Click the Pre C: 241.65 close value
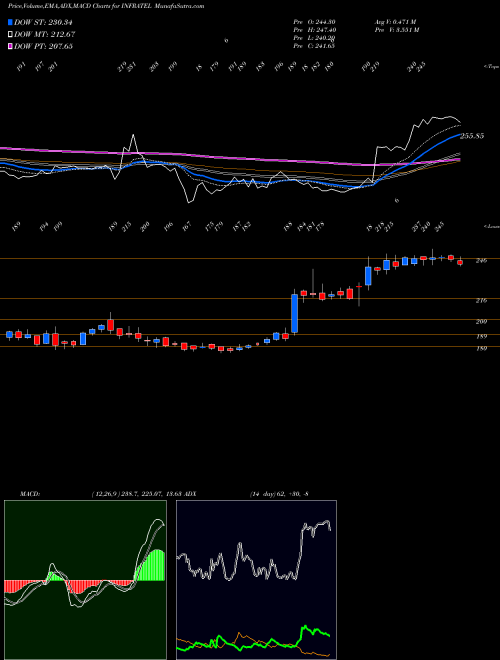This screenshot has height=660, width=500. [x=314, y=46]
